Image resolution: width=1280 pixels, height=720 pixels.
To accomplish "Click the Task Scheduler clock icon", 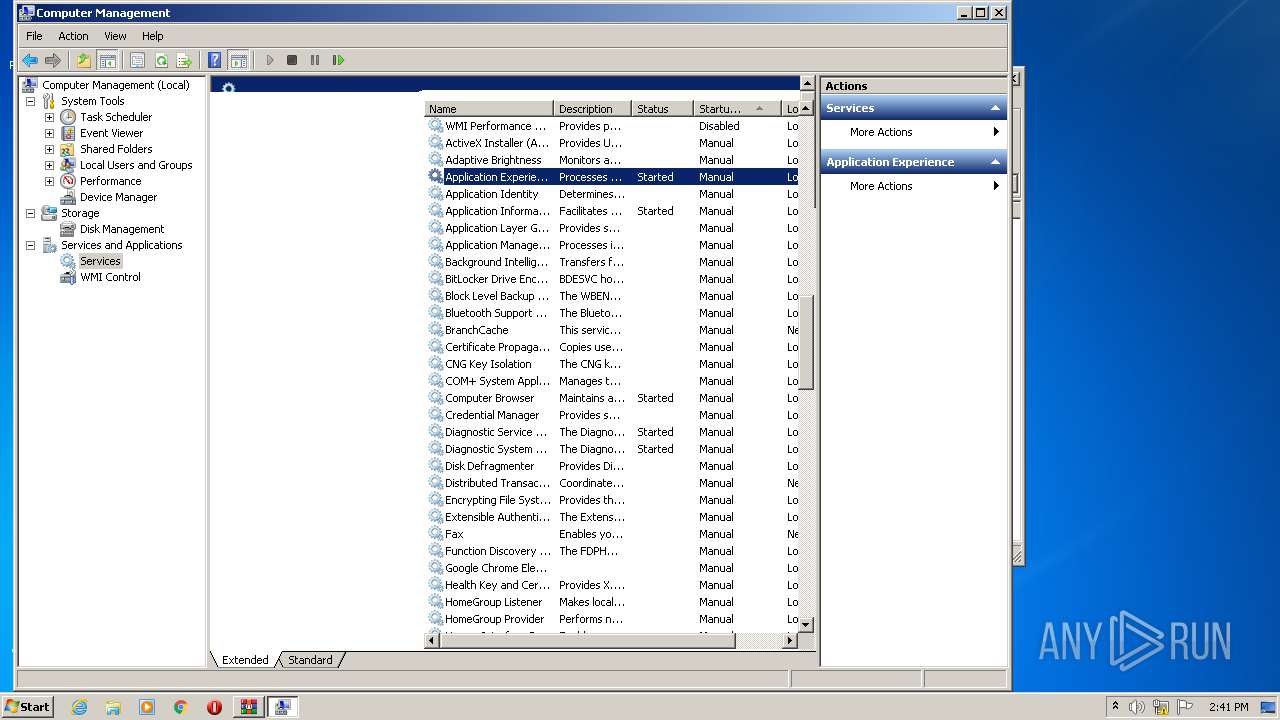I will point(68,117).
